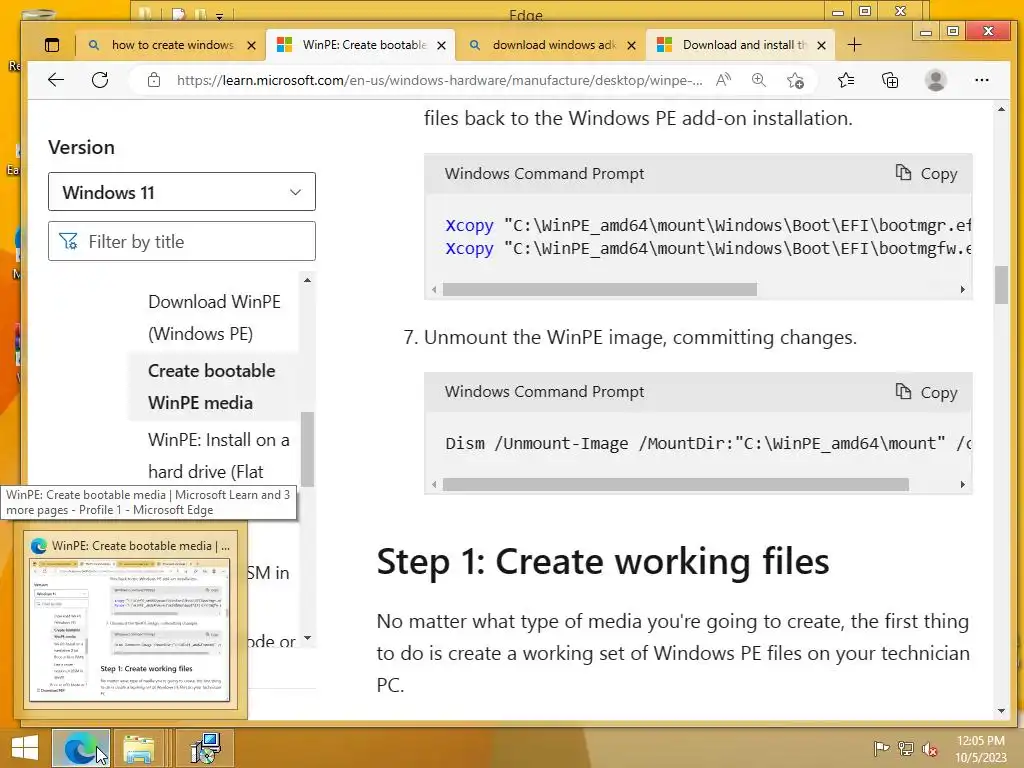Click the Filter by title field
This screenshot has height=768, width=1024.
(182, 241)
